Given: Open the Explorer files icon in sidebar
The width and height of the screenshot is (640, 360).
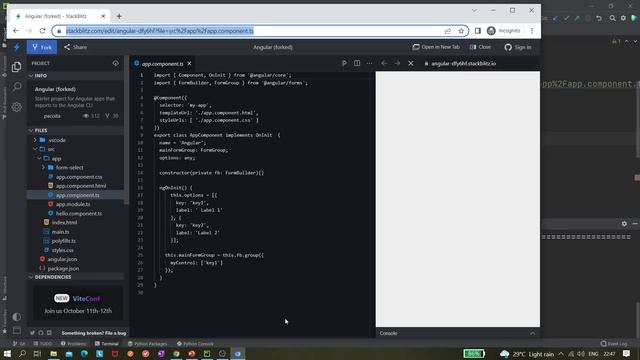Looking at the screenshot, I should pos(17,67).
